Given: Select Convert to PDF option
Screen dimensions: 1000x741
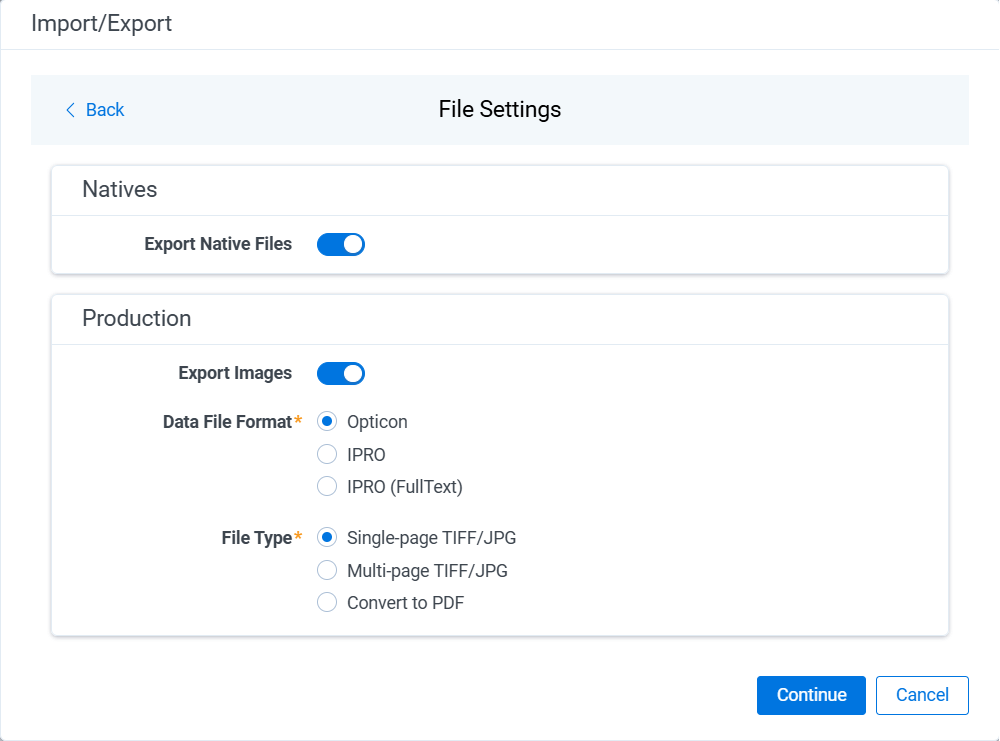Looking at the screenshot, I should click(327, 603).
